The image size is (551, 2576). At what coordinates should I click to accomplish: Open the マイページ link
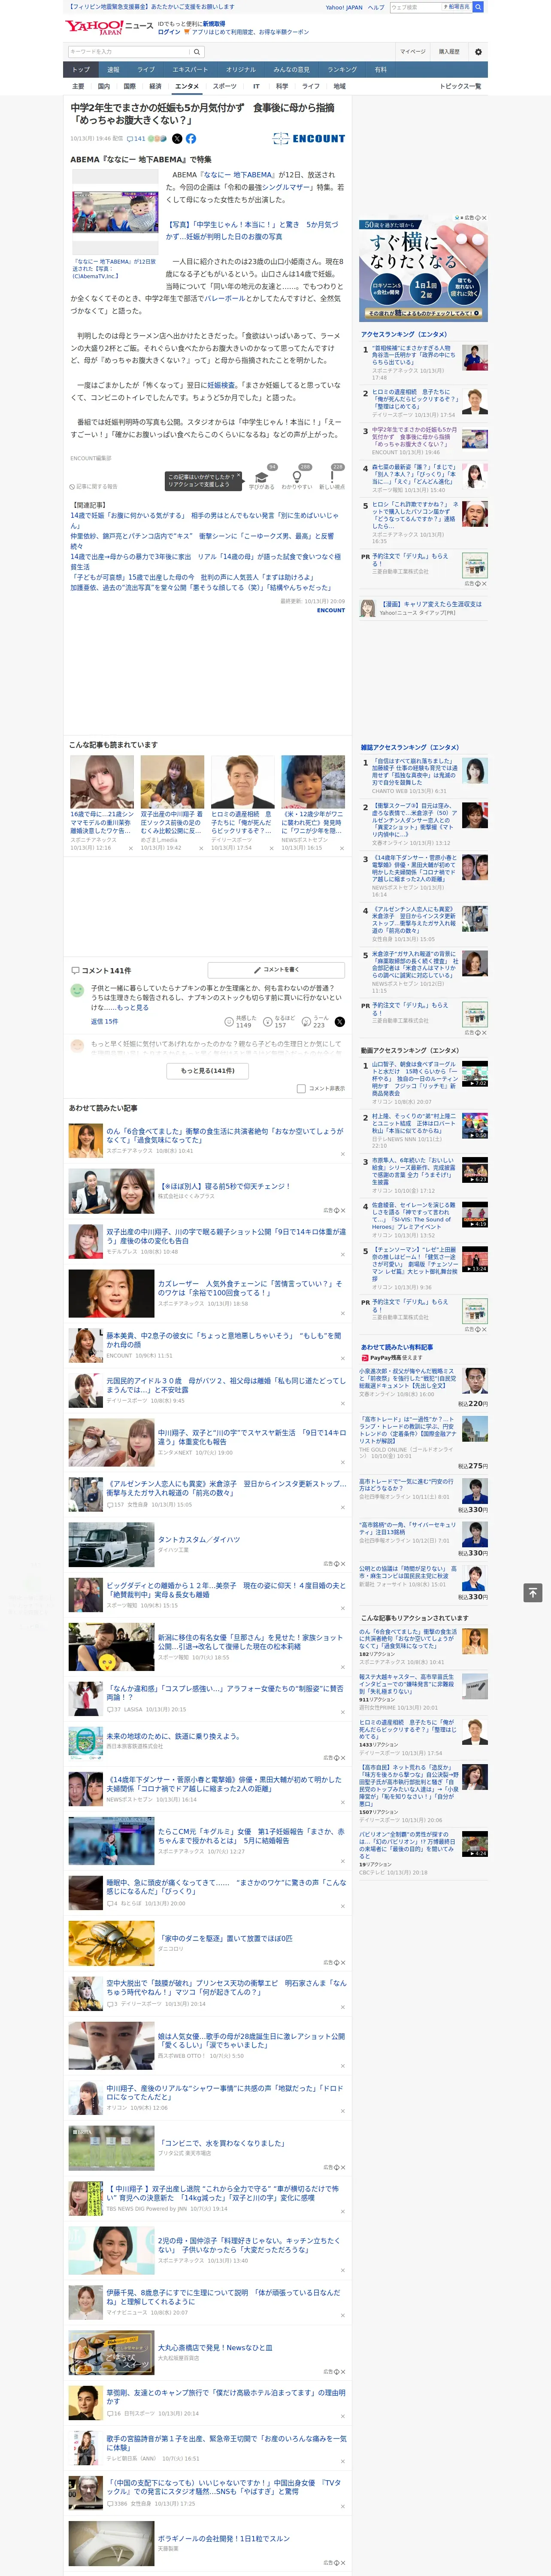pos(412,51)
